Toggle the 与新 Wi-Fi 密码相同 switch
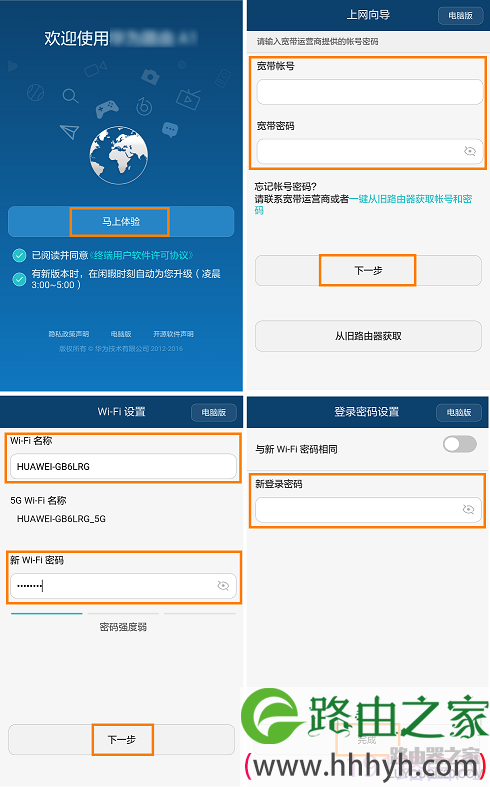This screenshot has height=787, width=490. tap(460, 444)
